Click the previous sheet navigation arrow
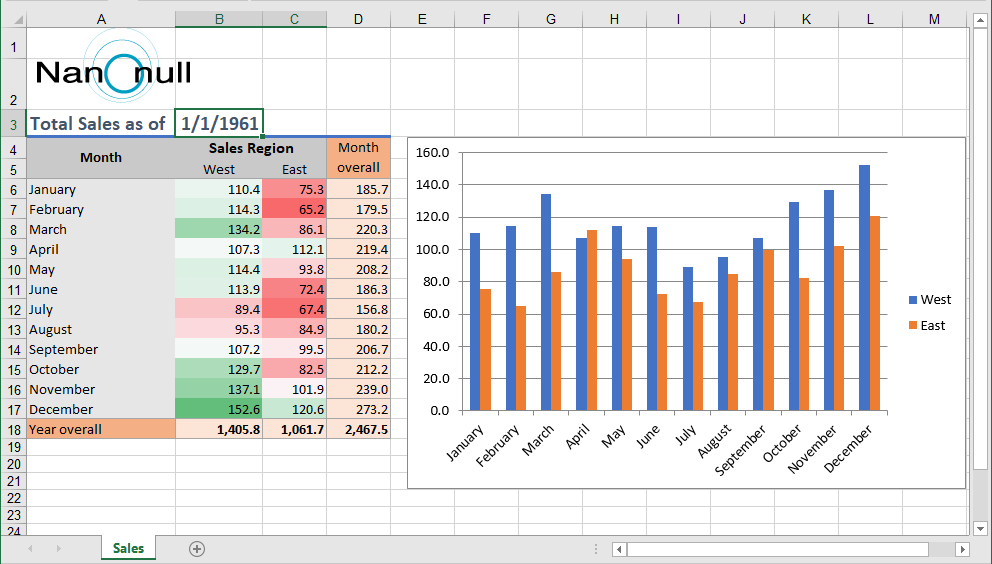Viewport: 992px width, 564px height. tap(30, 549)
